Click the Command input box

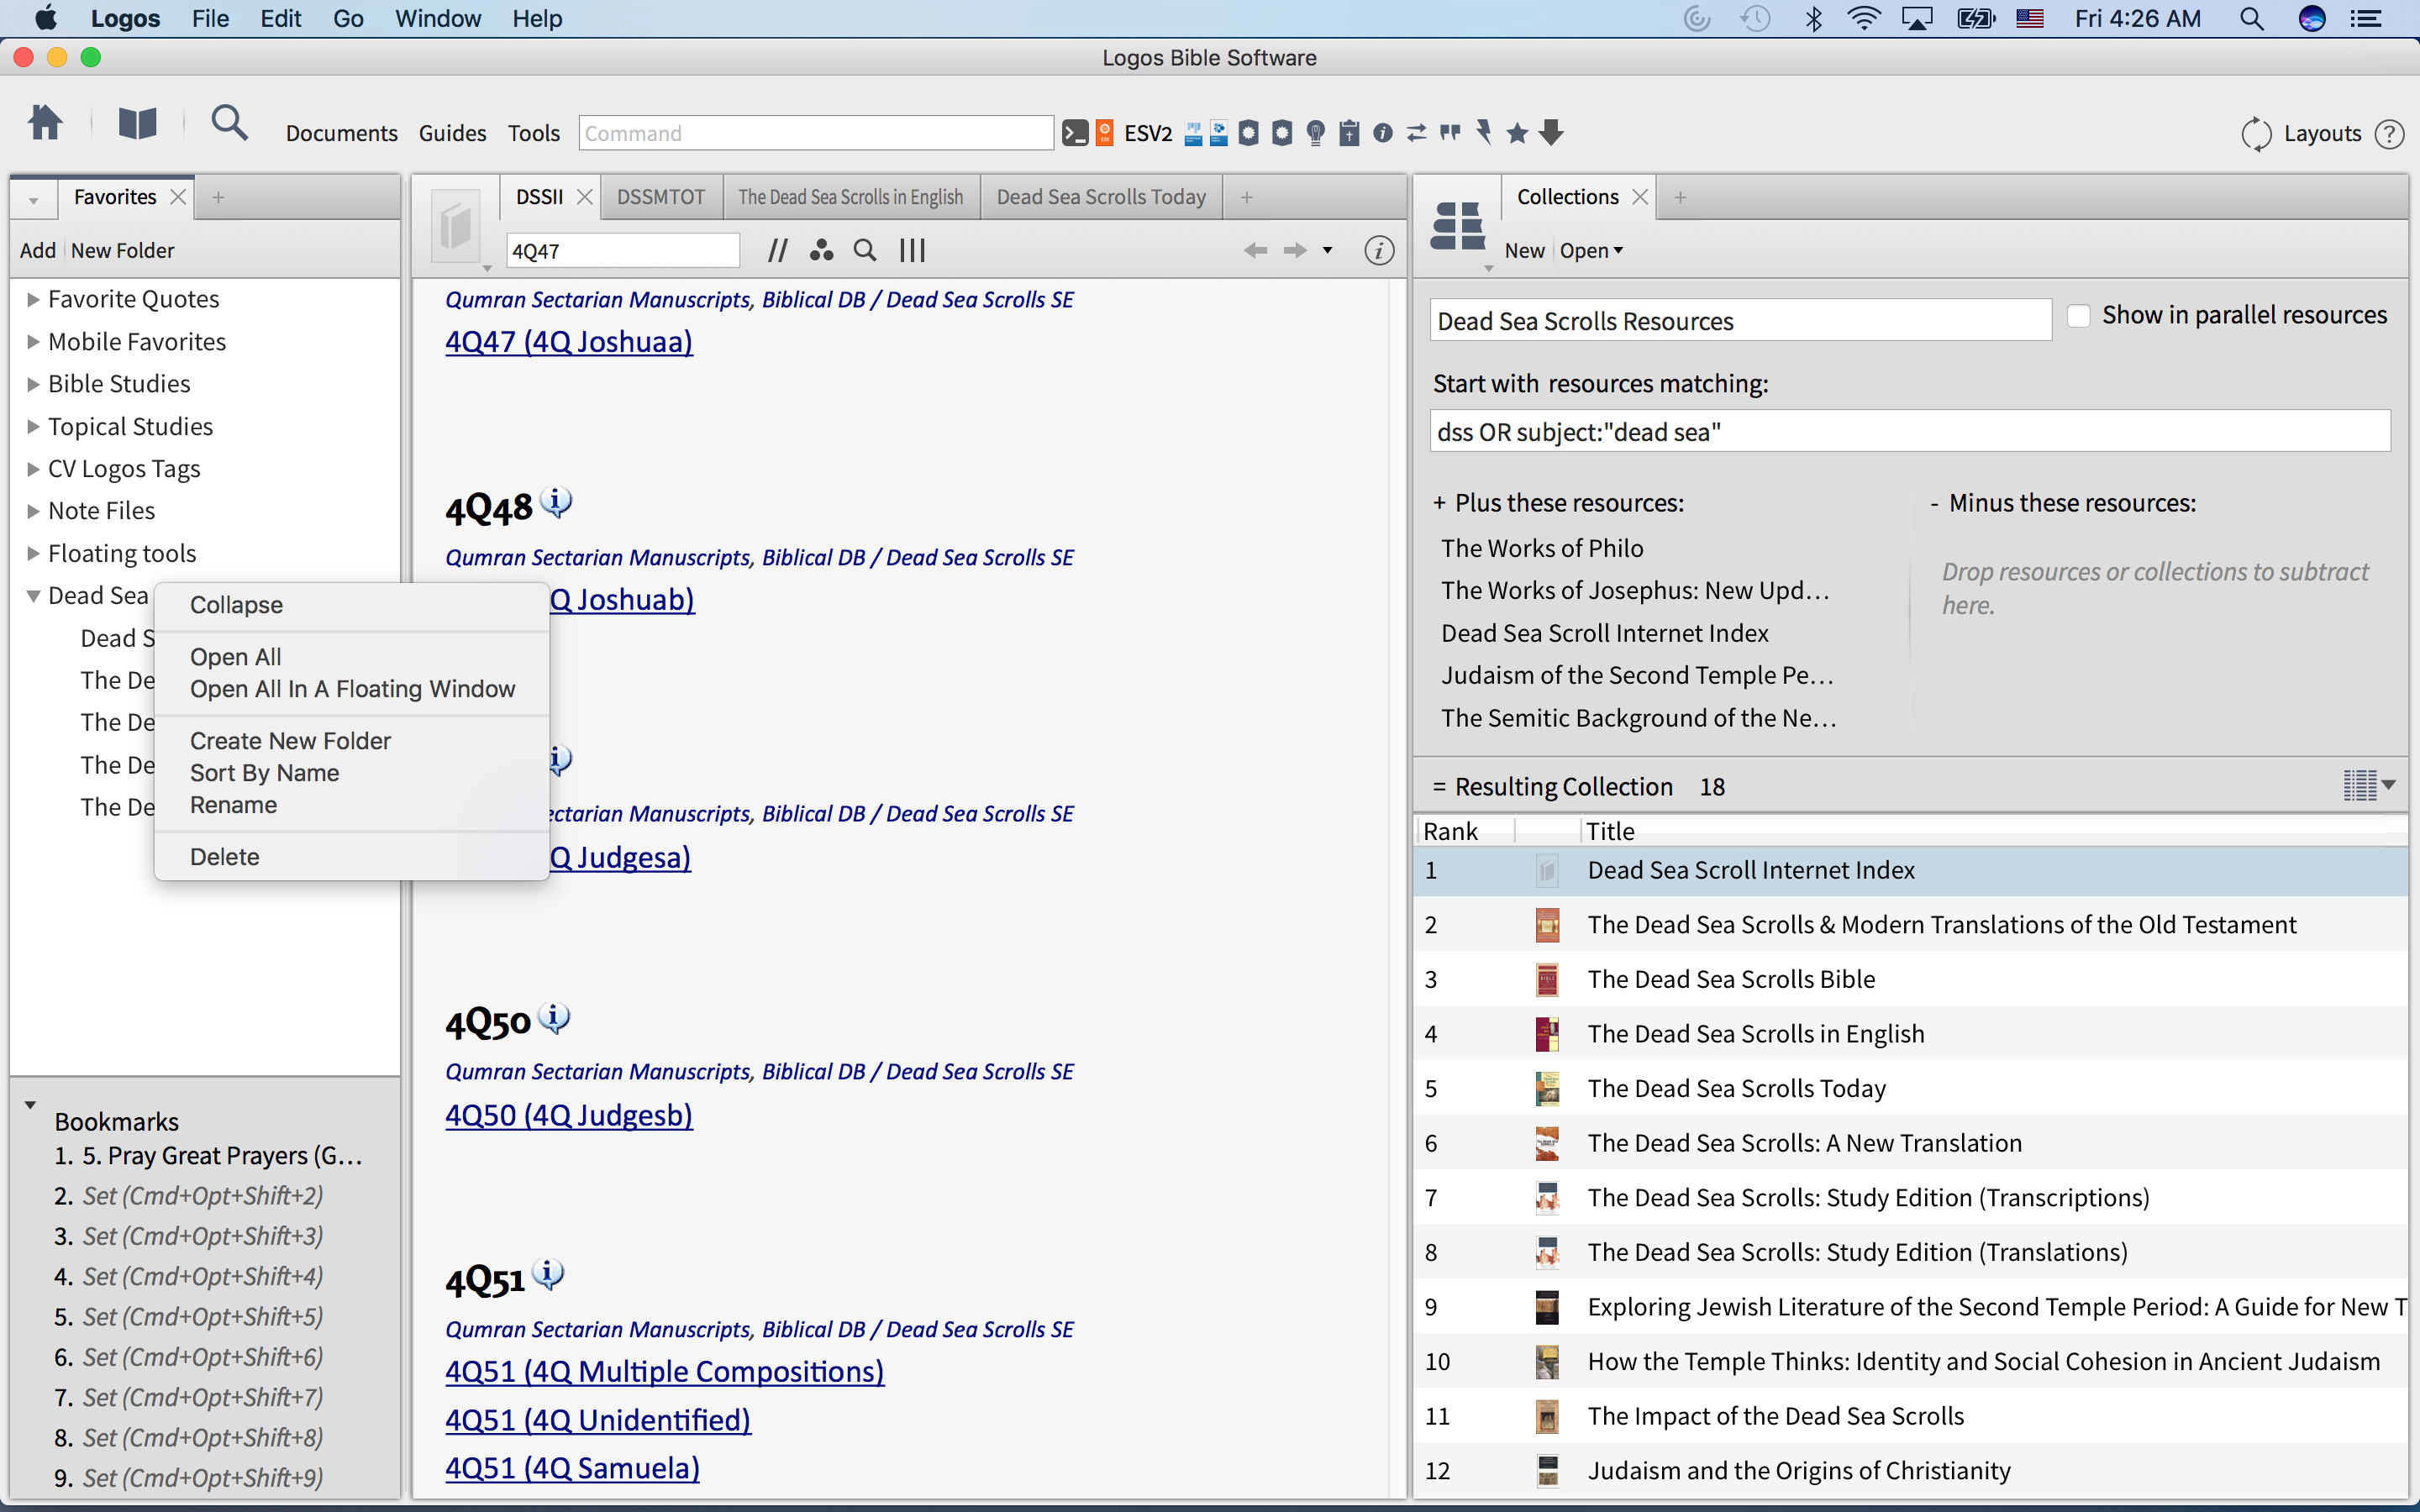(x=815, y=133)
